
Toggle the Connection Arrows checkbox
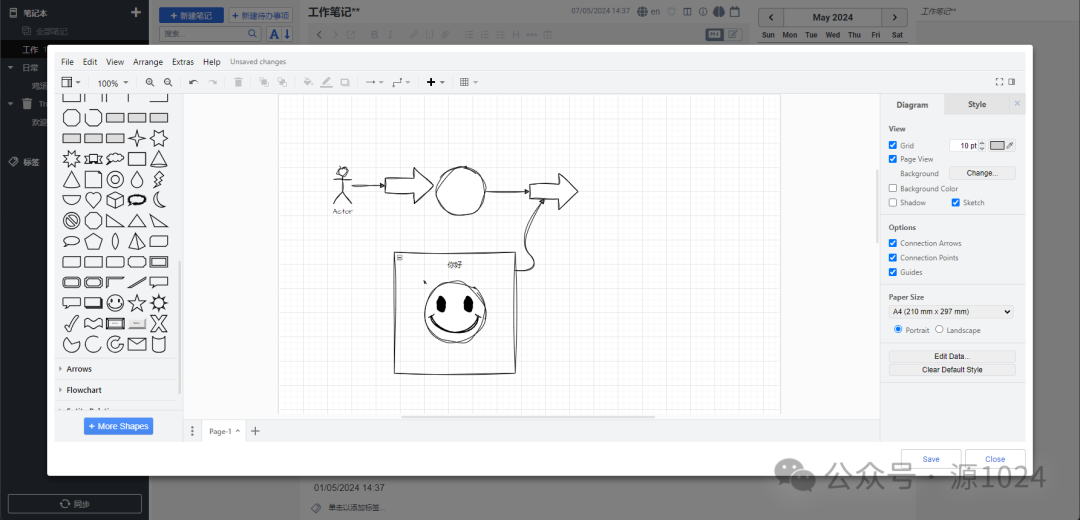[893, 243]
